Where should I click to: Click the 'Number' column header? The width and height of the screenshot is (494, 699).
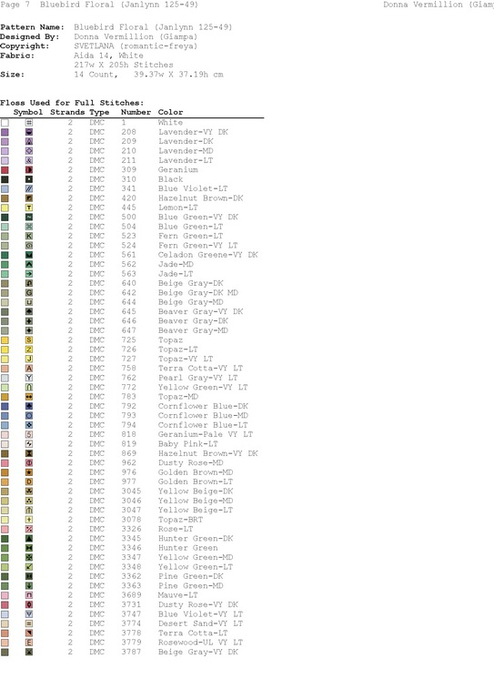(136, 112)
